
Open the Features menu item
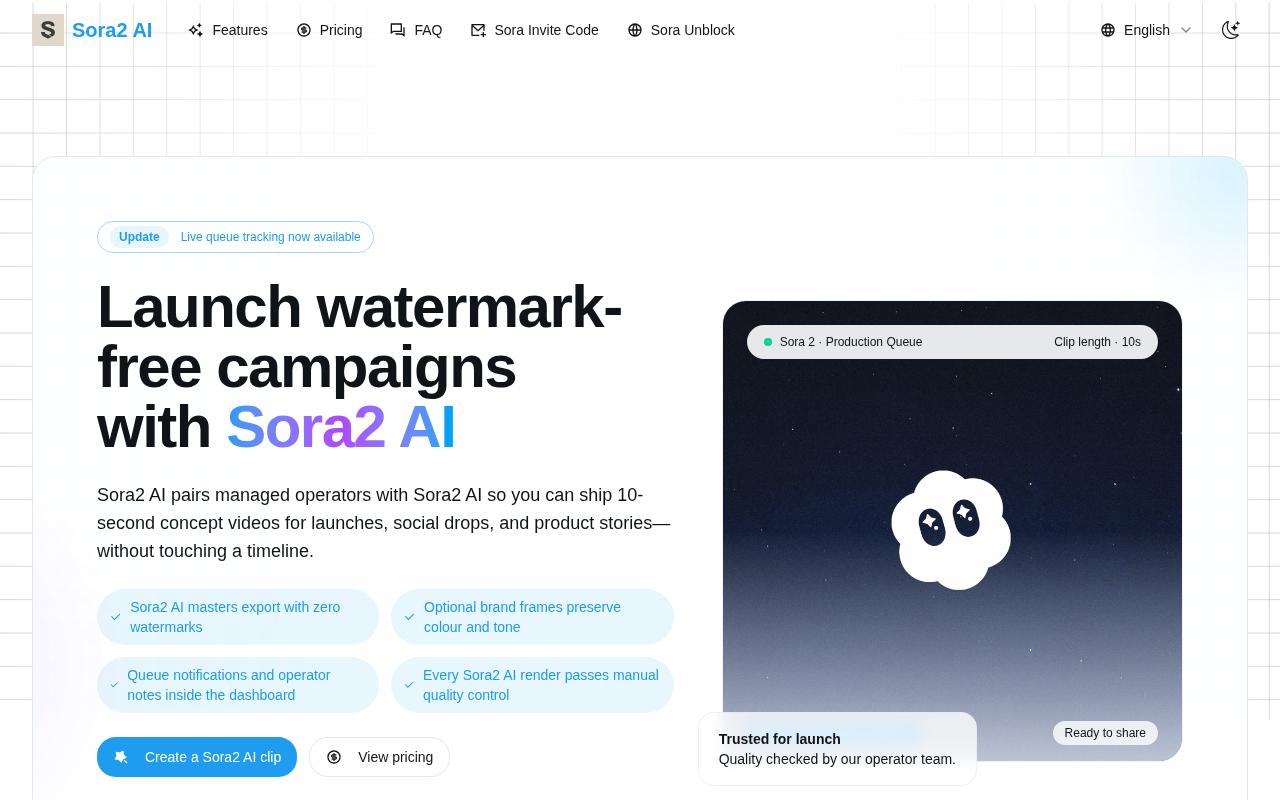tap(227, 30)
